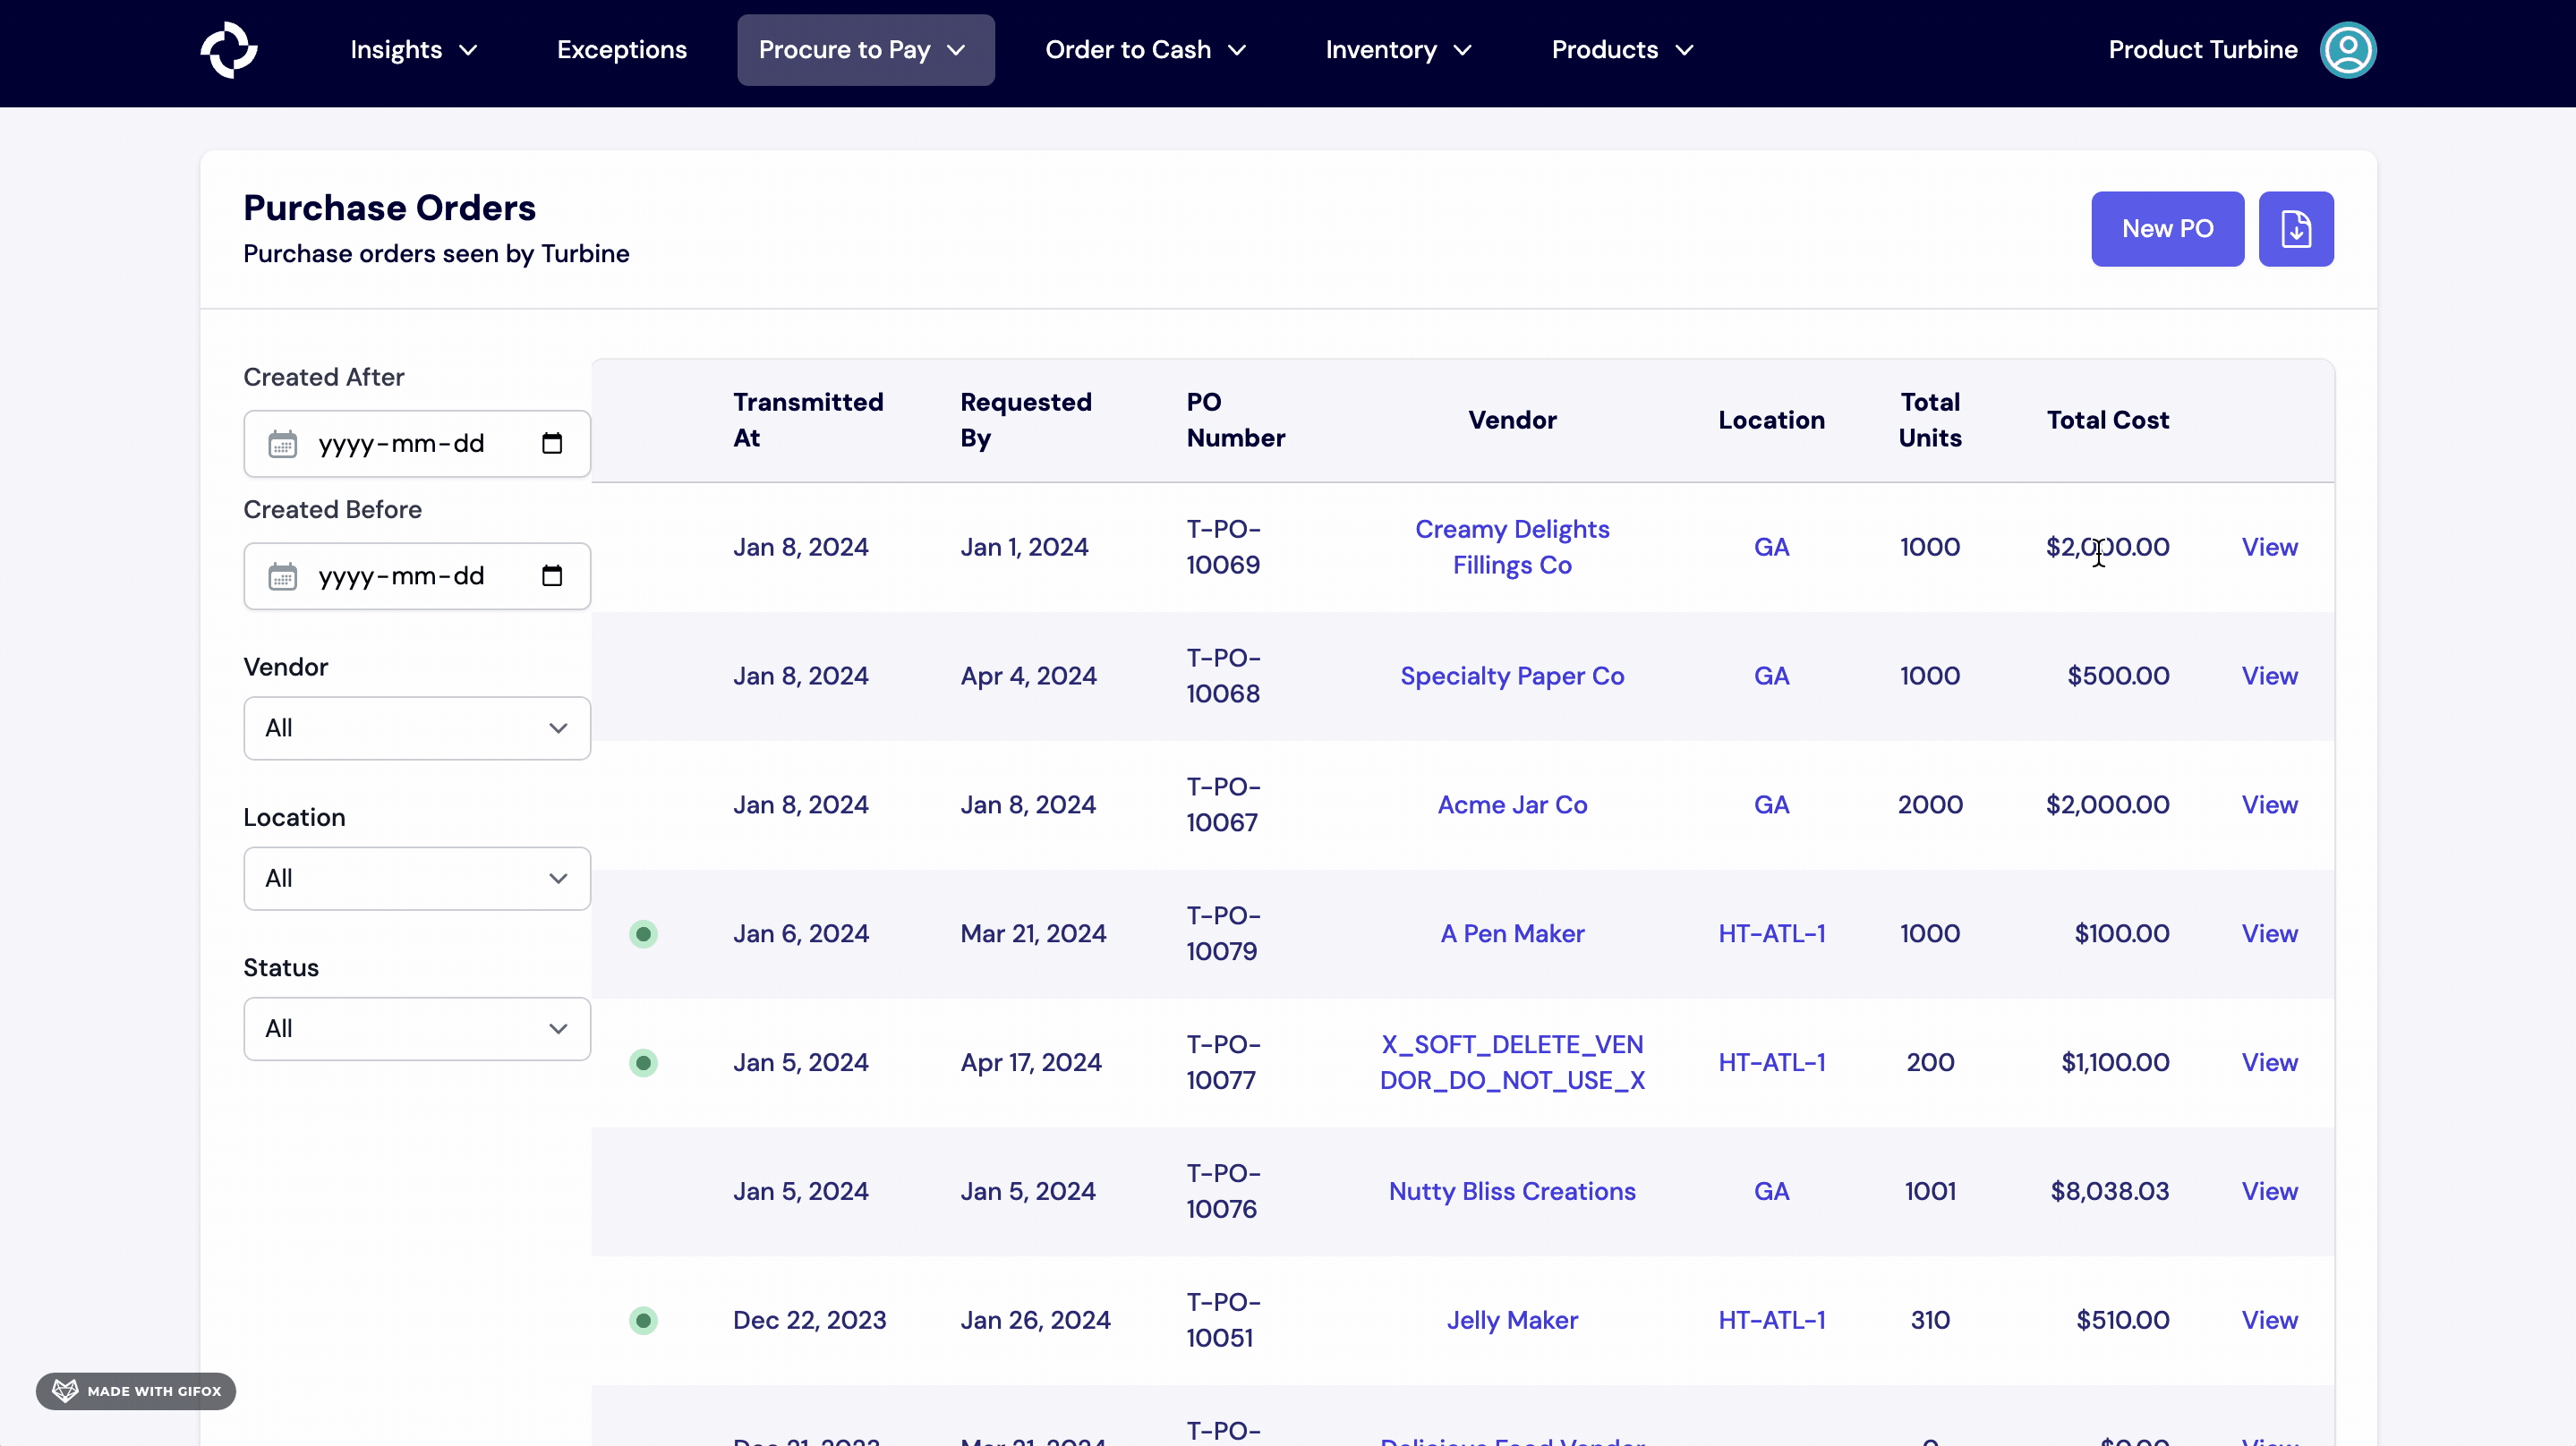Open the Created Before calendar picker icon
Viewport: 2576px width, 1446px height.
tap(552, 576)
